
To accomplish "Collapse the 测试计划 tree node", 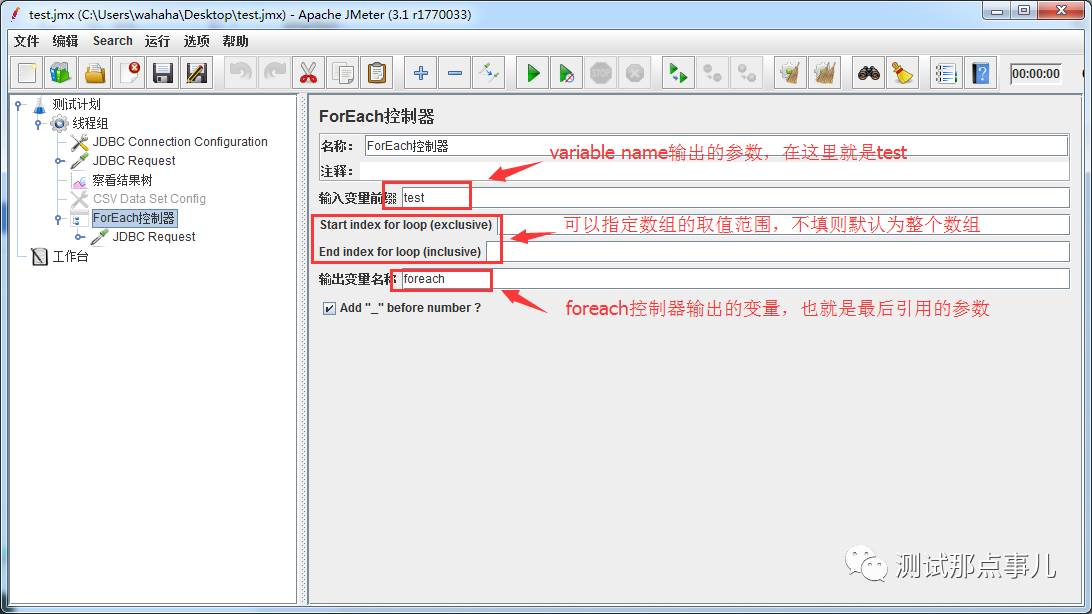I will pos(19,105).
